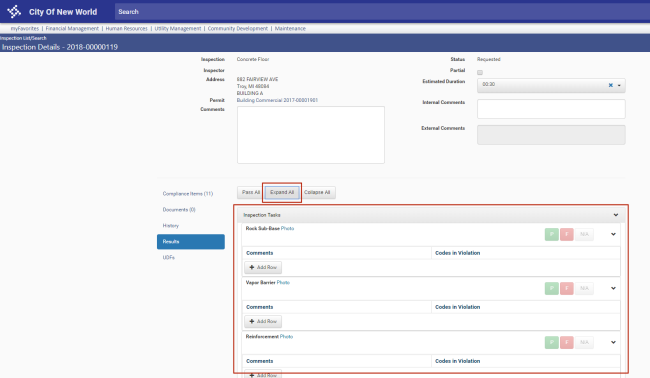Select the History tab

click(x=171, y=226)
